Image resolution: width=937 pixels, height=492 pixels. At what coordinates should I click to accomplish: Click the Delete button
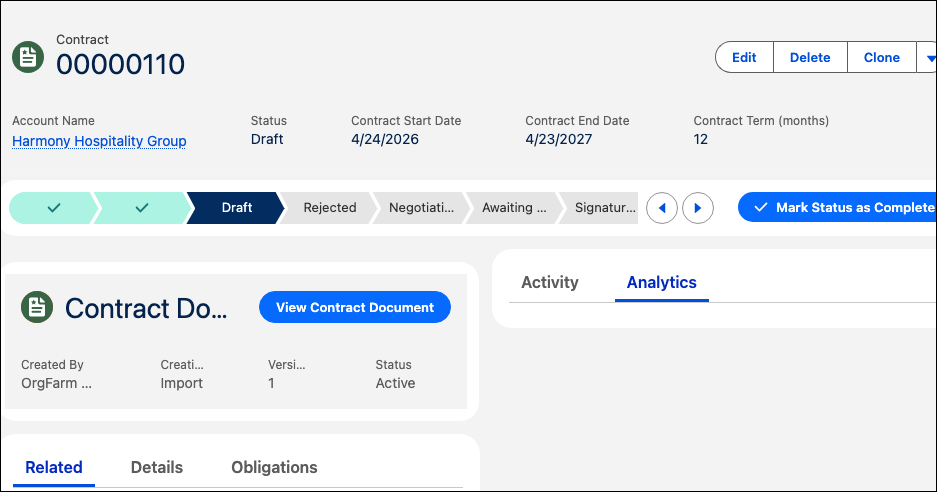(810, 57)
